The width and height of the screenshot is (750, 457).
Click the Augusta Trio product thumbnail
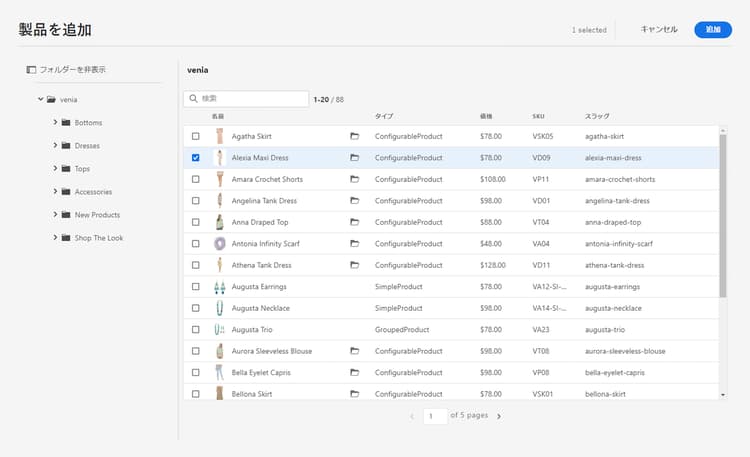(220, 330)
